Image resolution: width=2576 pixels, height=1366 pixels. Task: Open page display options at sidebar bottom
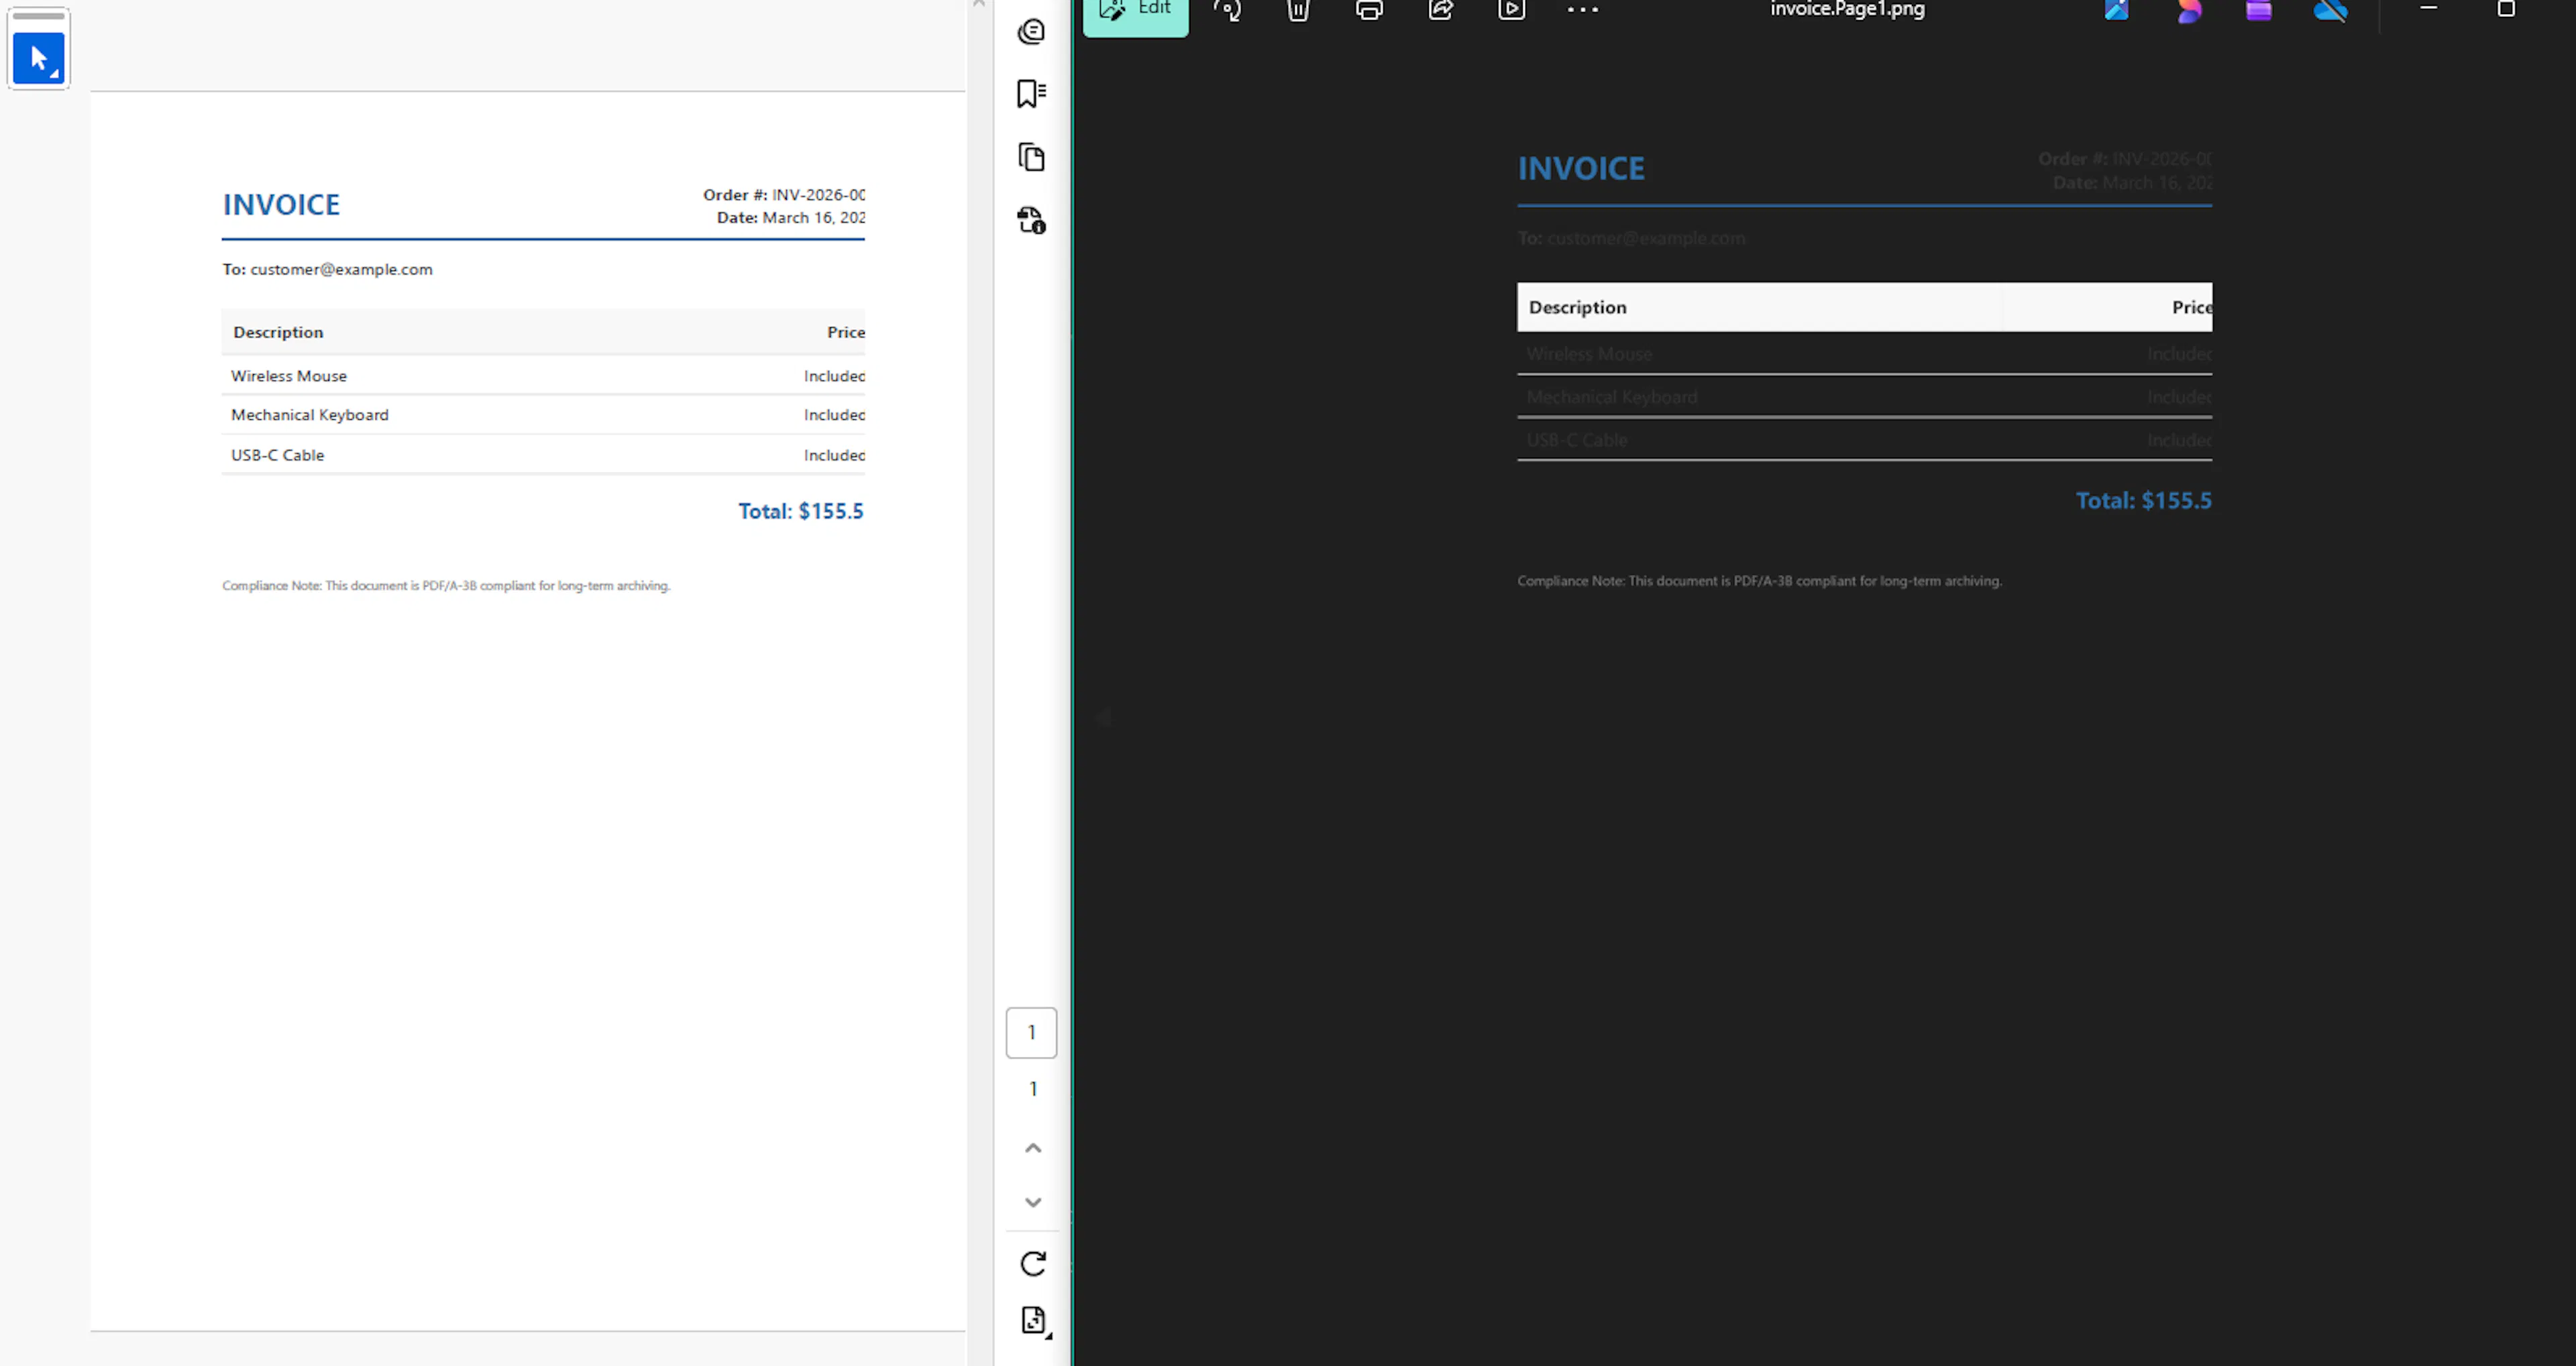[x=1034, y=1321]
